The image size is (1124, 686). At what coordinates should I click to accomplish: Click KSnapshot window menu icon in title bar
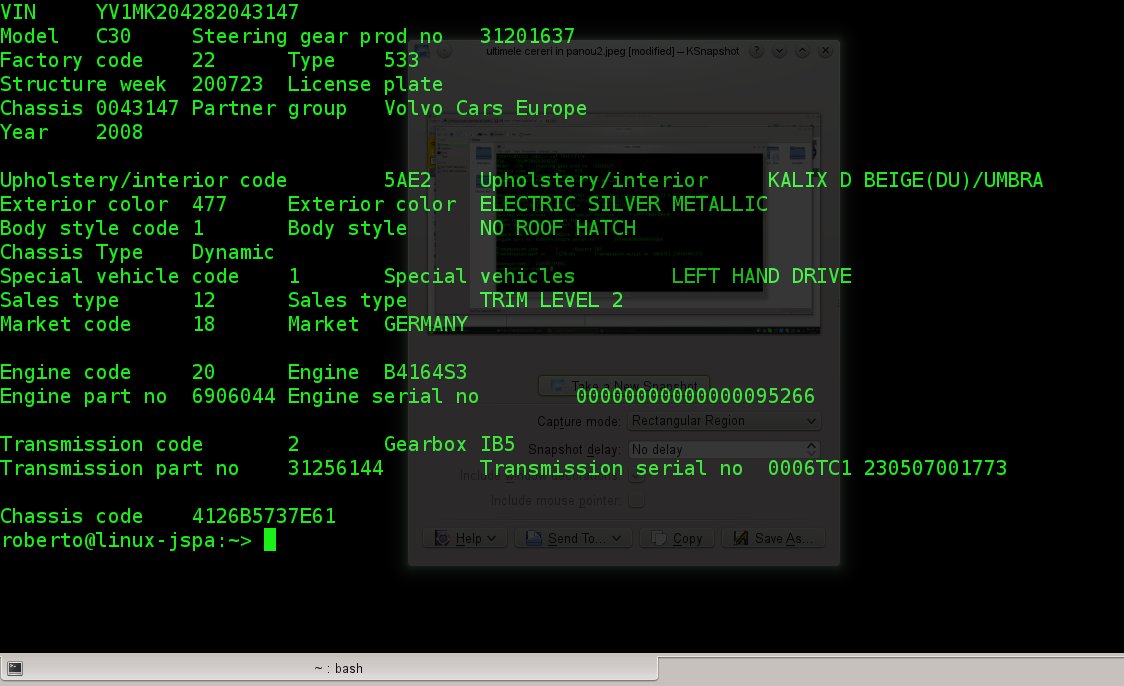pos(422,52)
